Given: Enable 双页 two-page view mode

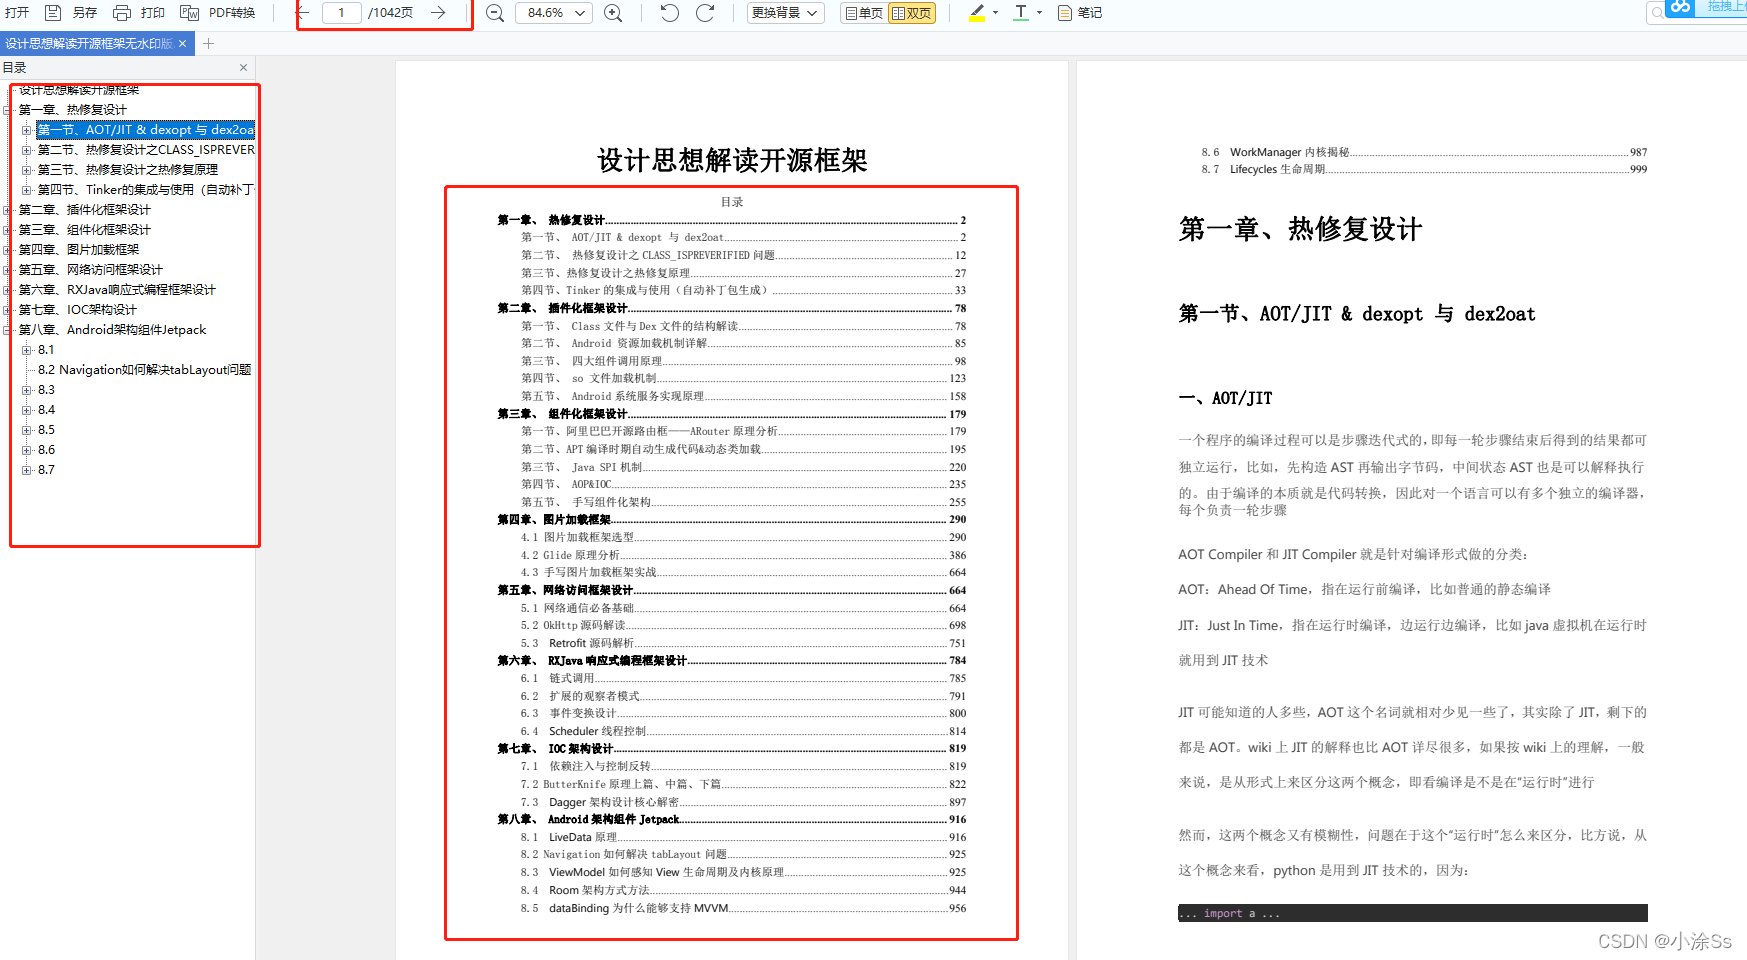Looking at the screenshot, I should [911, 13].
